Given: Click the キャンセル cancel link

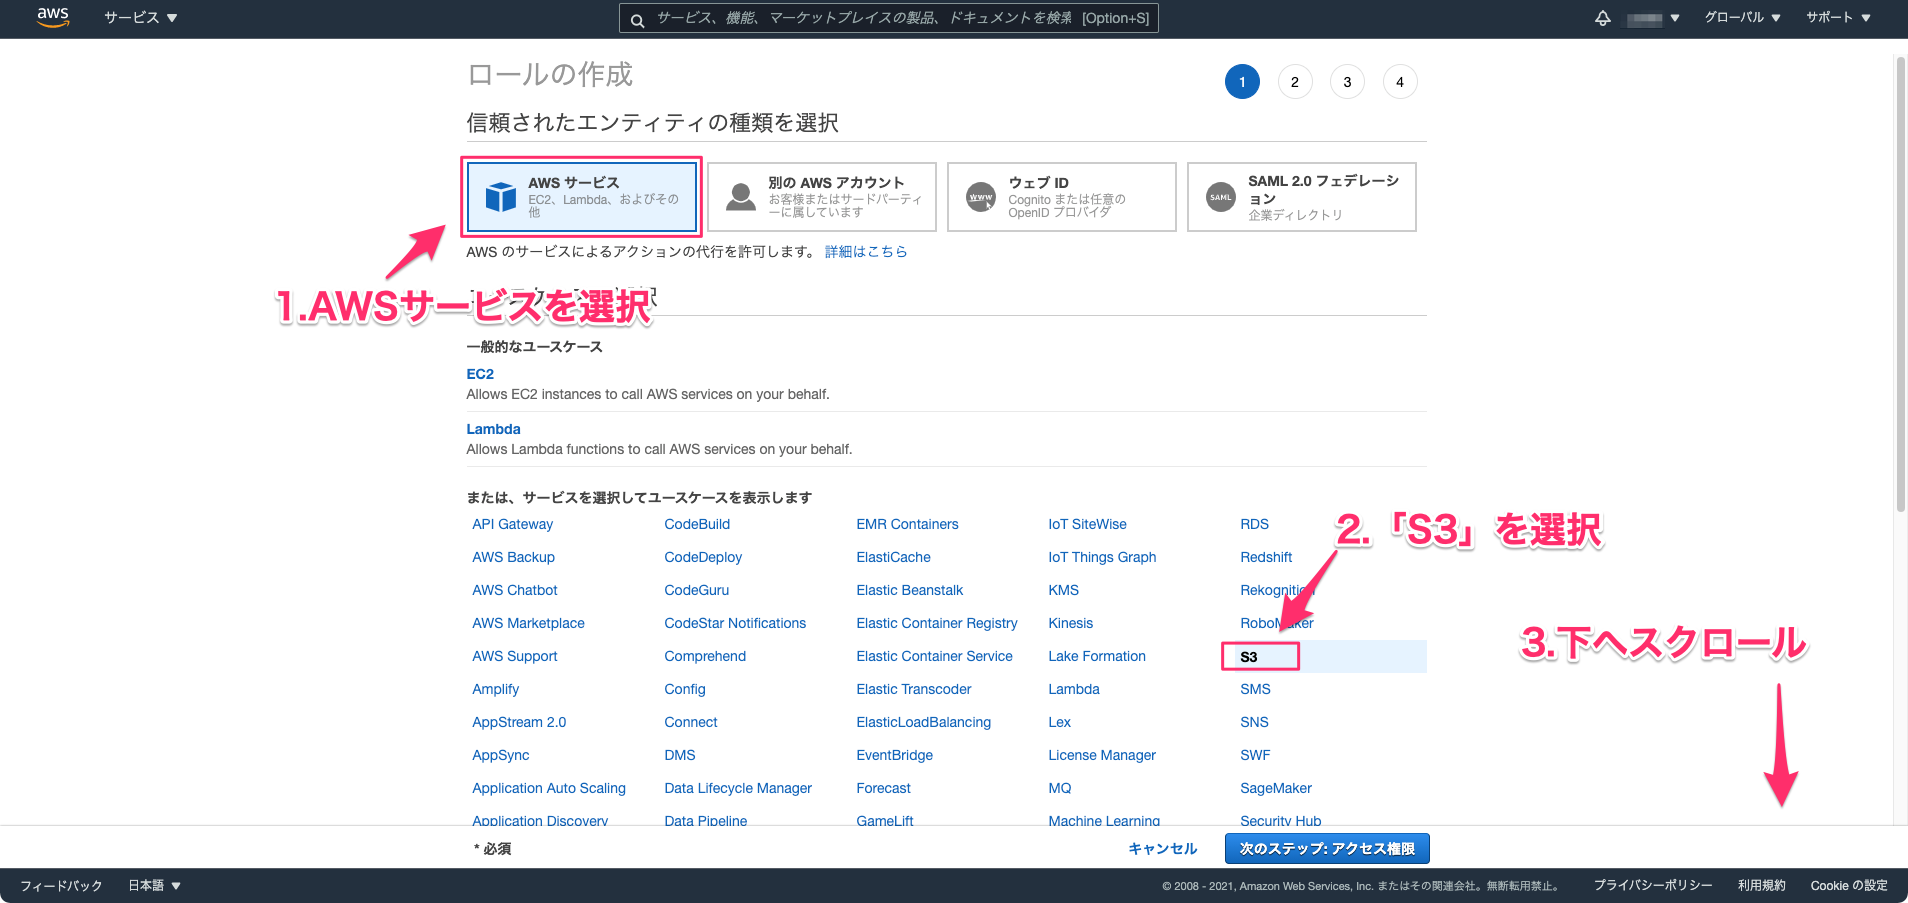Looking at the screenshot, I should tap(1162, 849).
